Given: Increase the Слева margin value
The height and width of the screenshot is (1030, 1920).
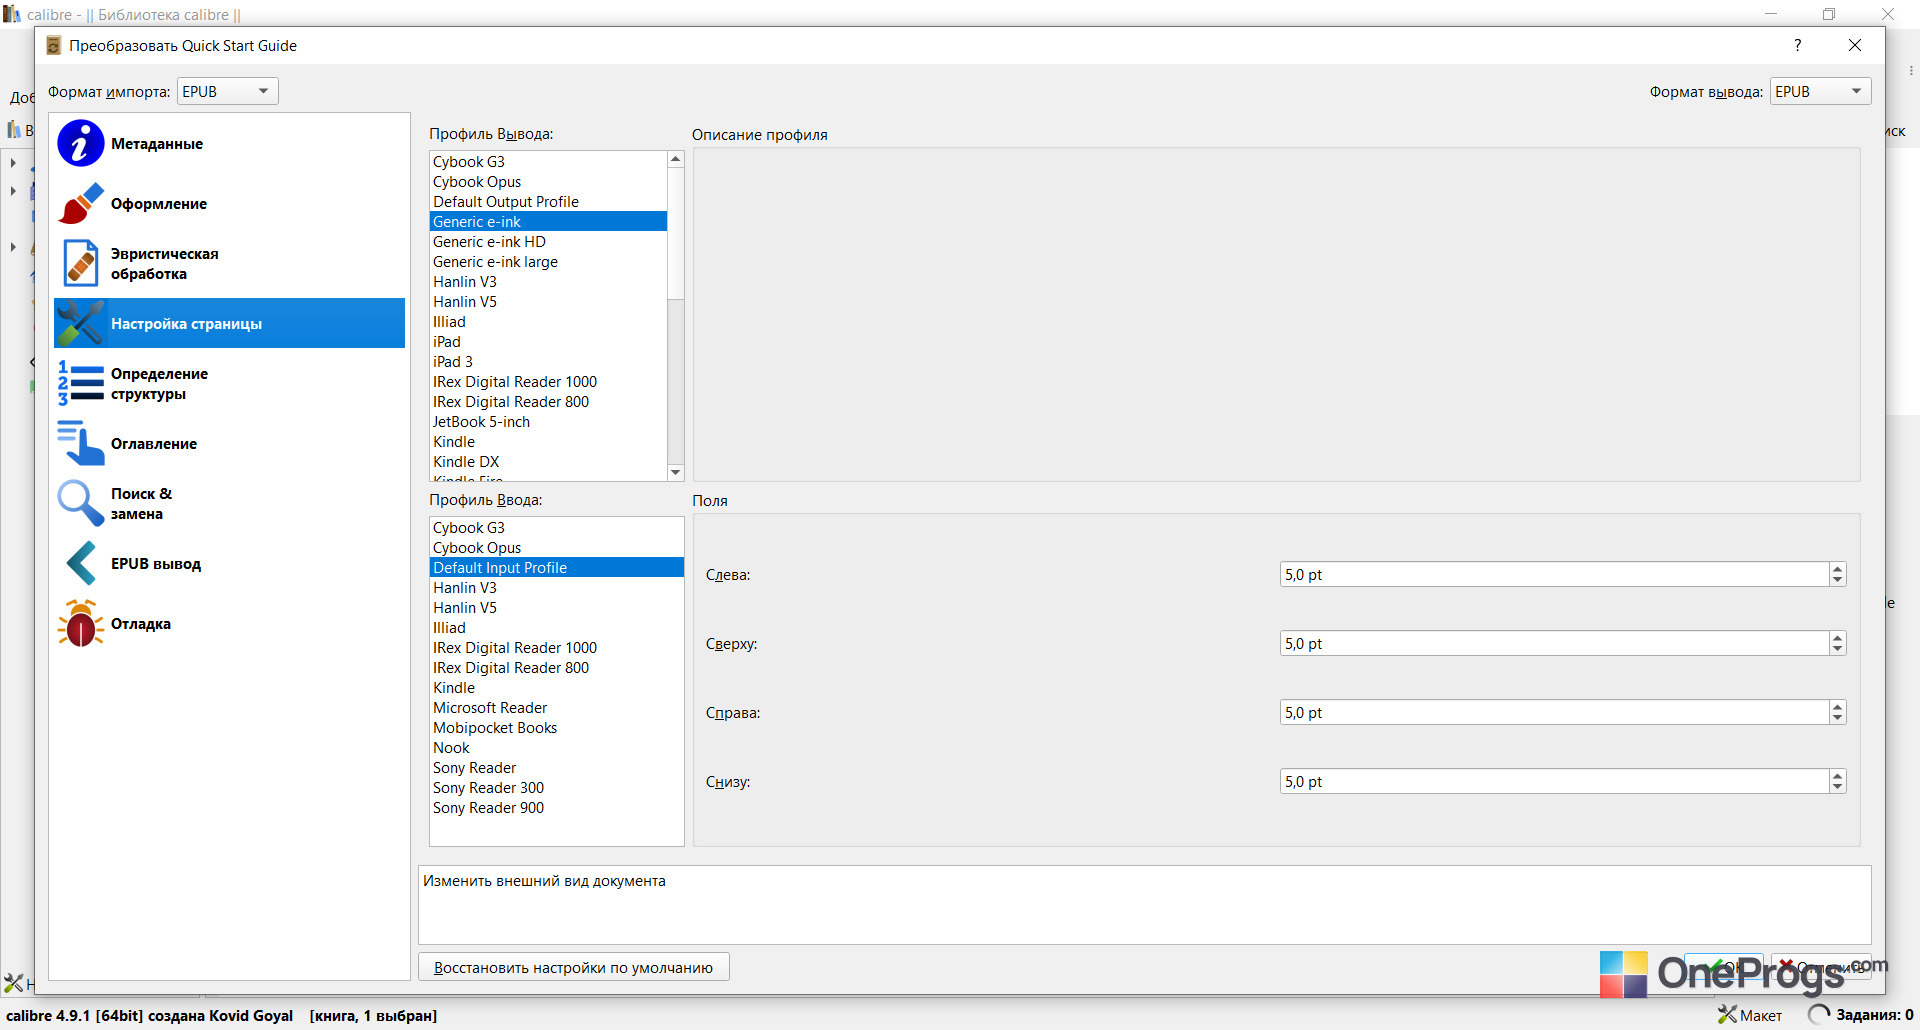Looking at the screenshot, I should pyautogui.click(x=1837, y=568).
